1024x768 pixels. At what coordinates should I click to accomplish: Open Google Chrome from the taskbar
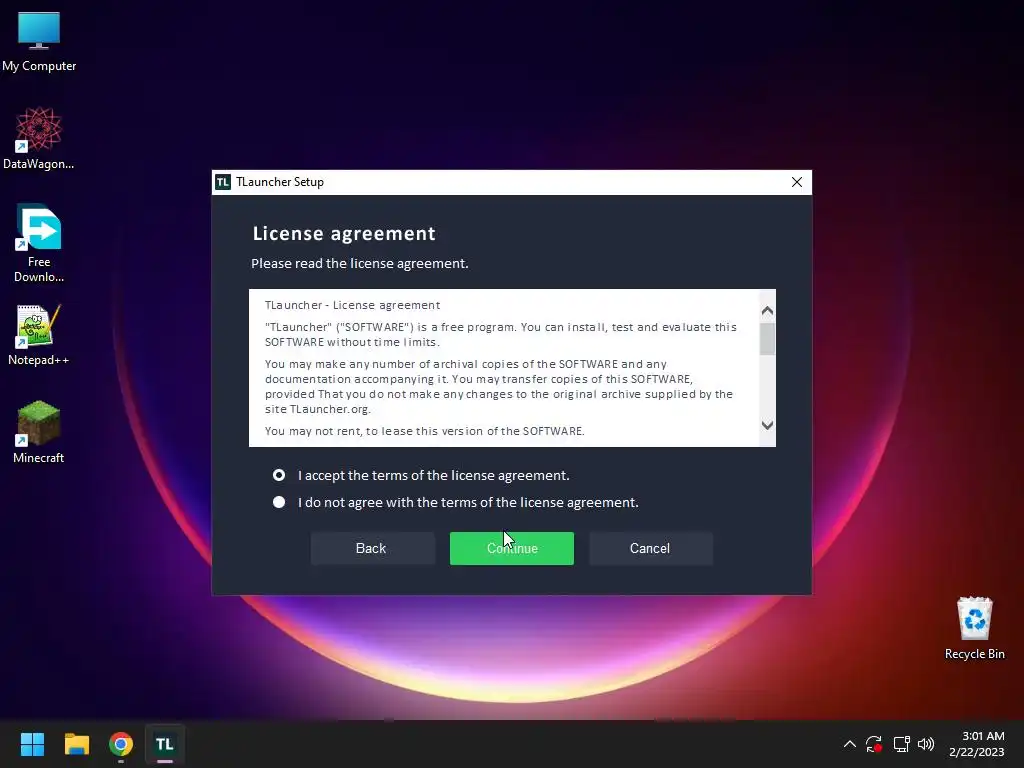pos(121,744)
